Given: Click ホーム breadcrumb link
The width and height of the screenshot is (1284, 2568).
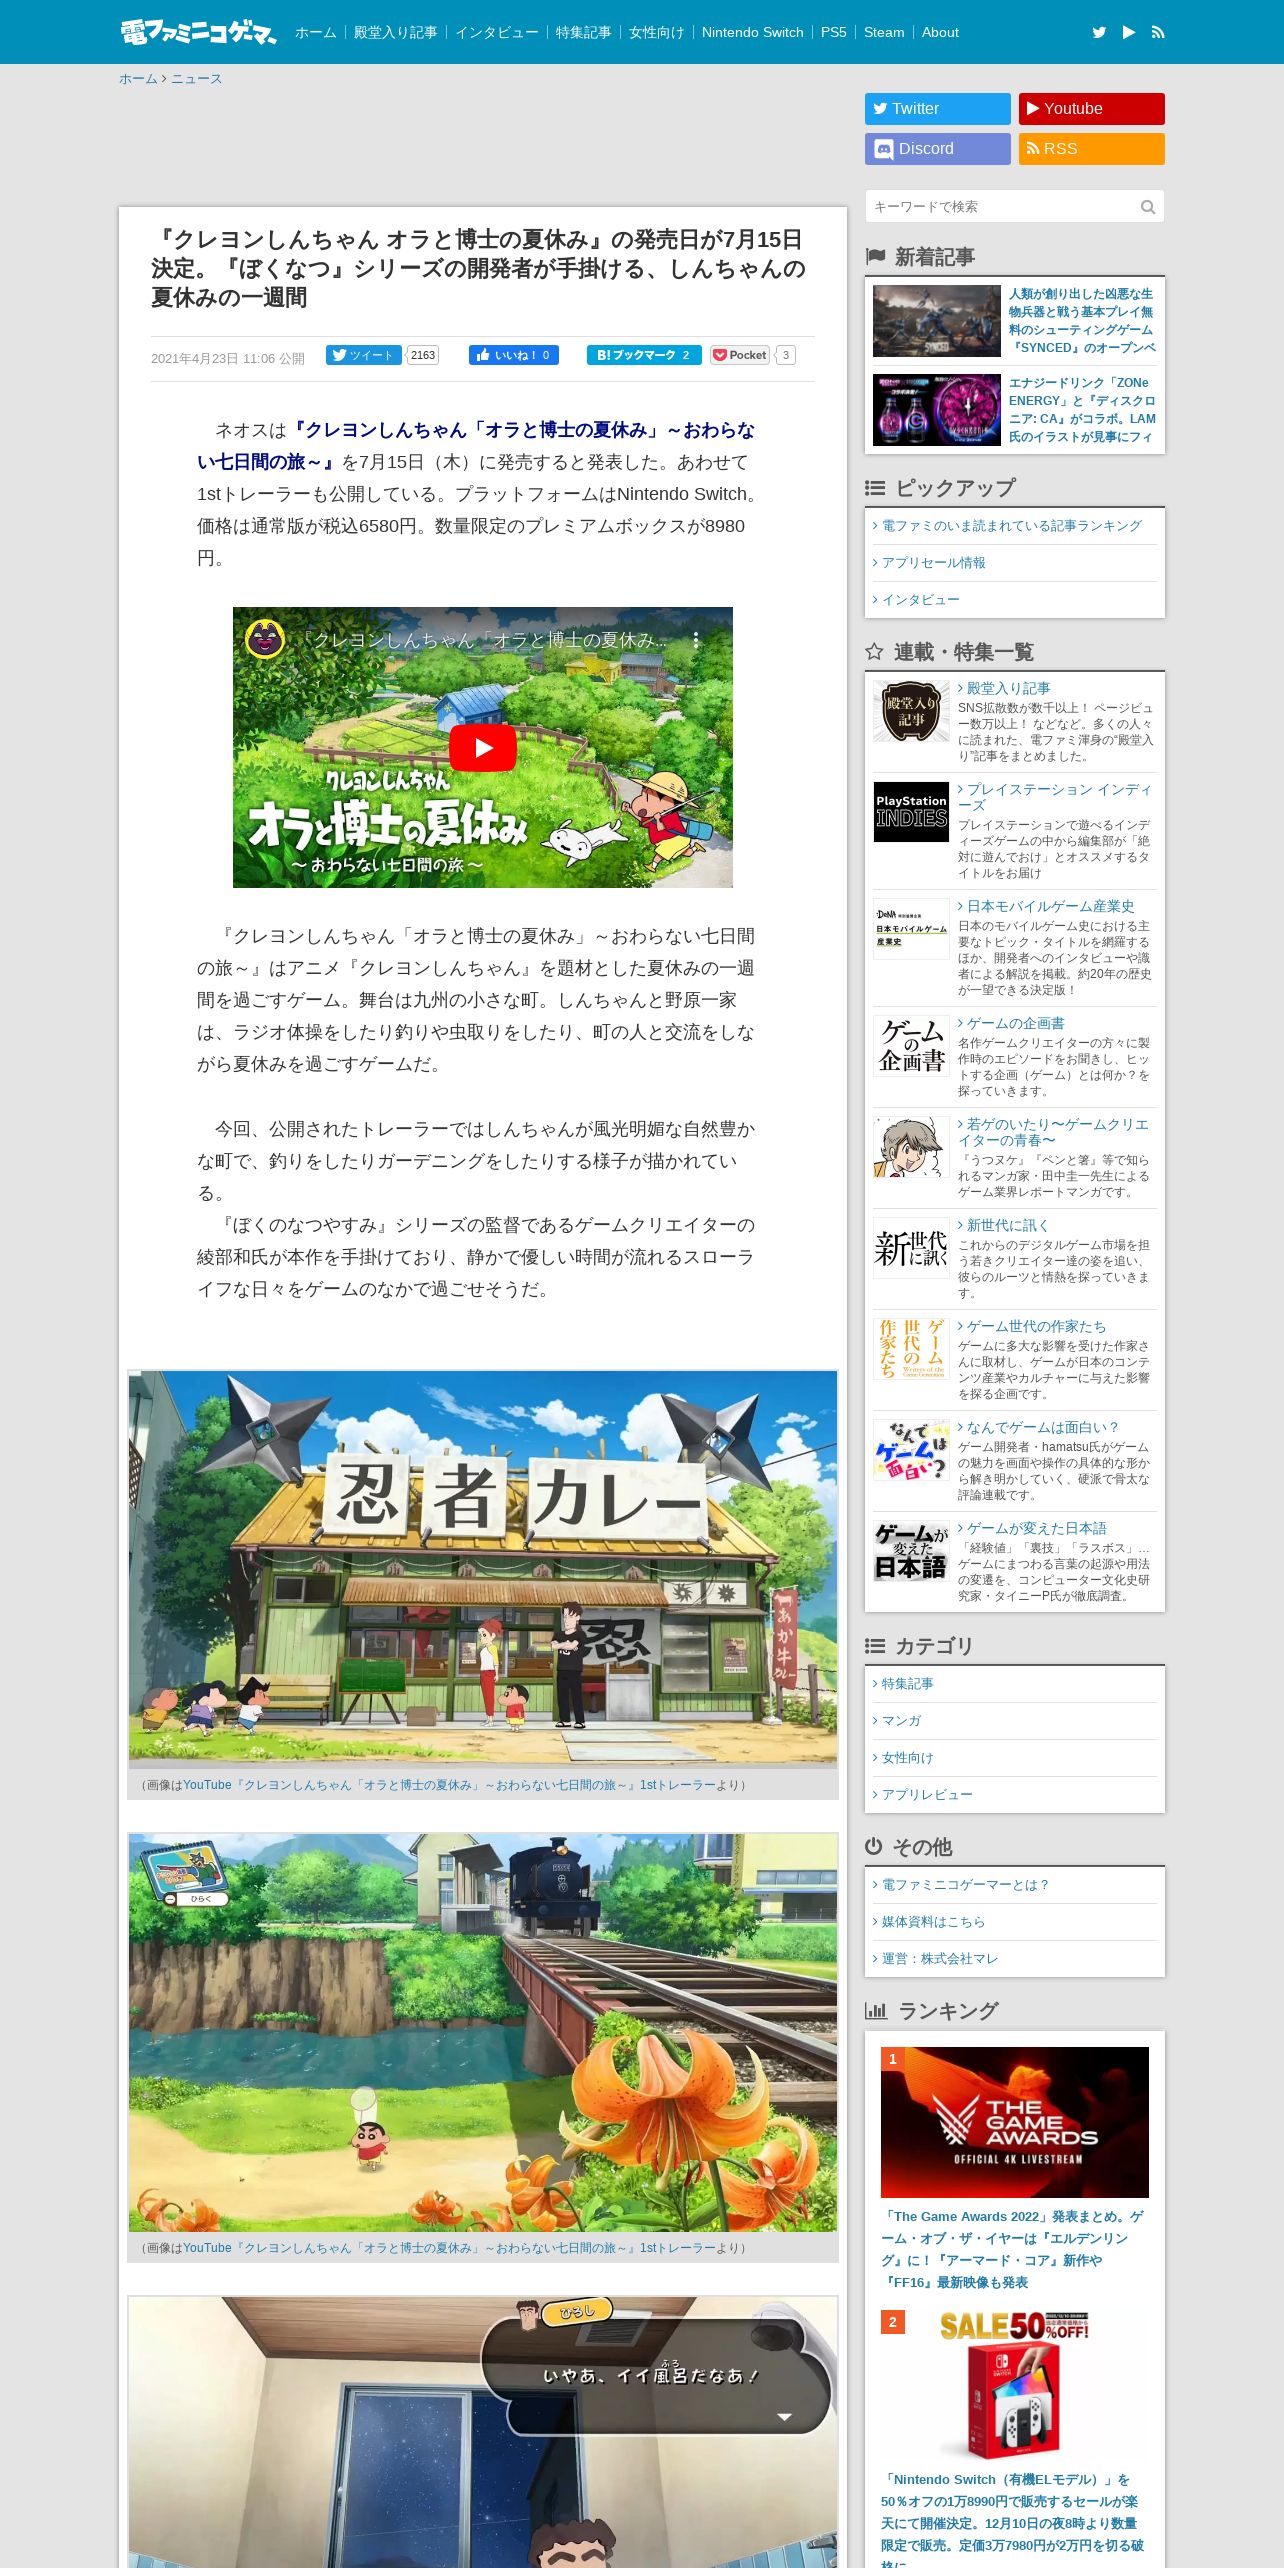Looking at the screenshot, I should point(138,79).
